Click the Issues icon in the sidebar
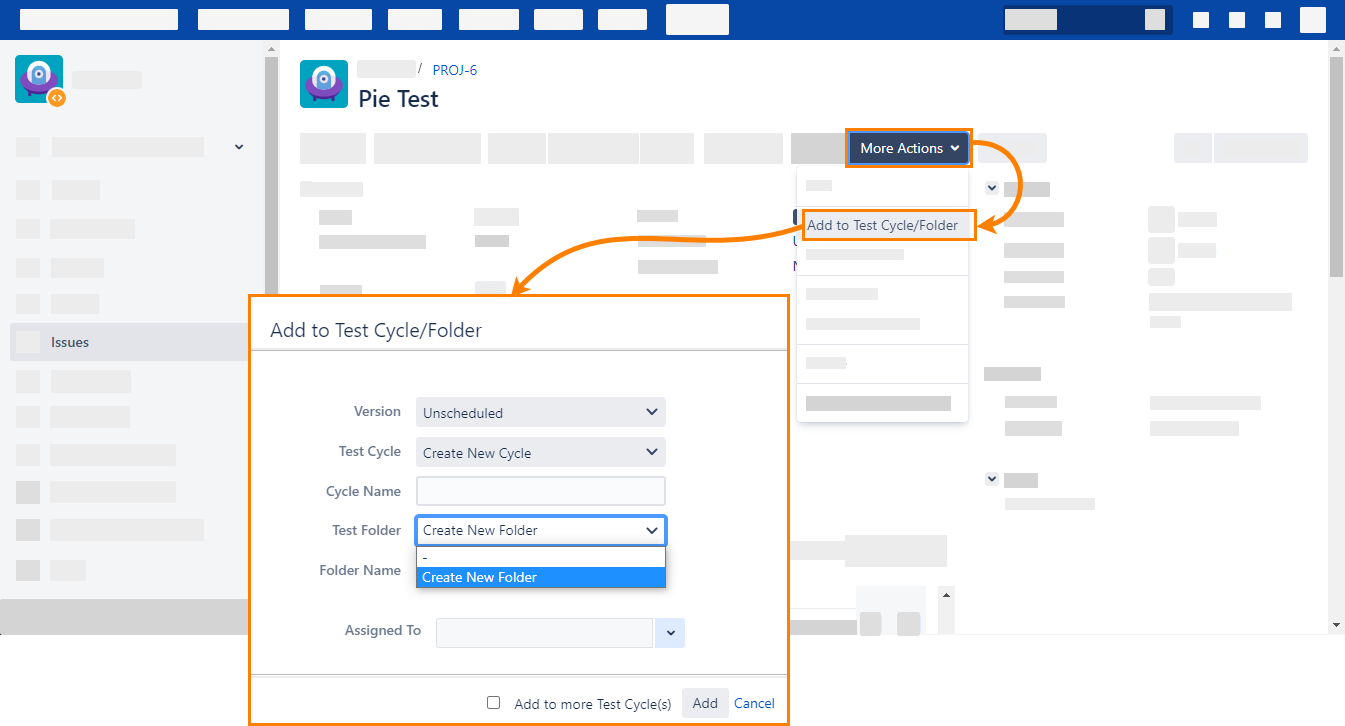This screenshot has height=726, width=1345. [x=27, y=342]
